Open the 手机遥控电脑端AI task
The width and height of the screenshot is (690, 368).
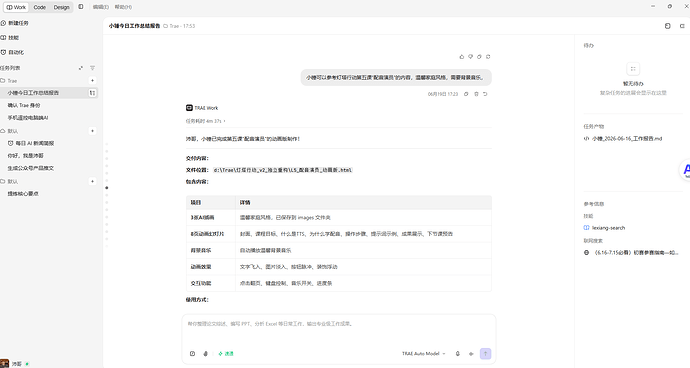pyautogui.click(x=28, y=118)
